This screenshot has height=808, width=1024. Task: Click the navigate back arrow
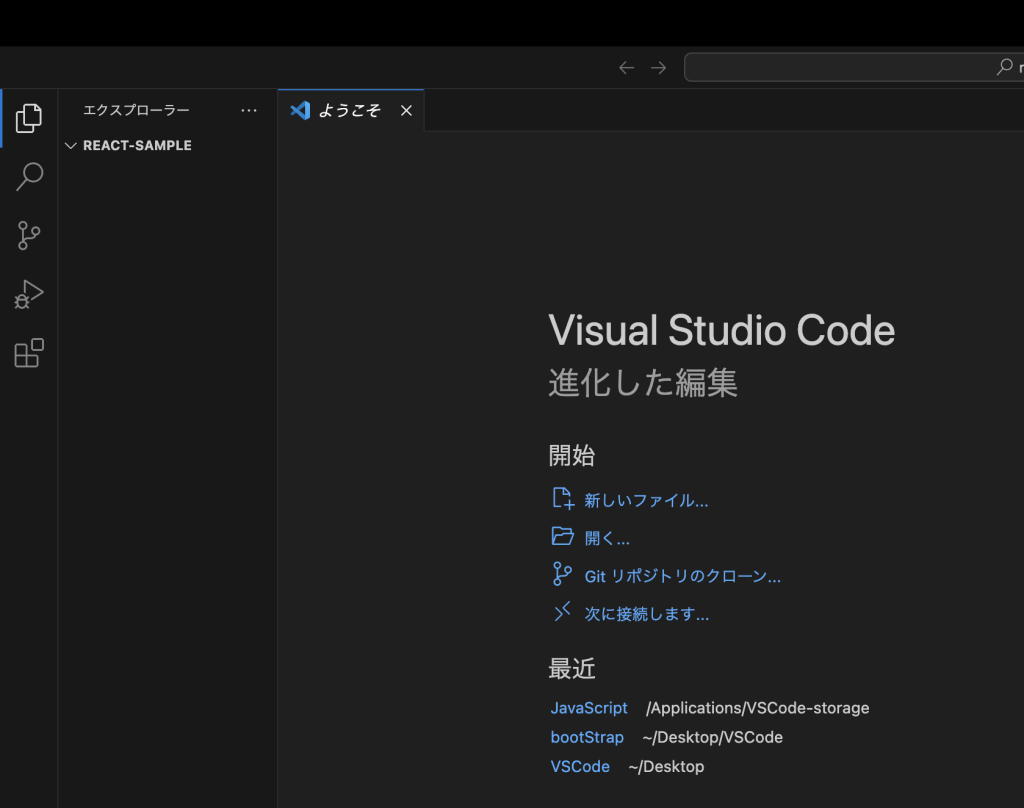tap(626, 68)
